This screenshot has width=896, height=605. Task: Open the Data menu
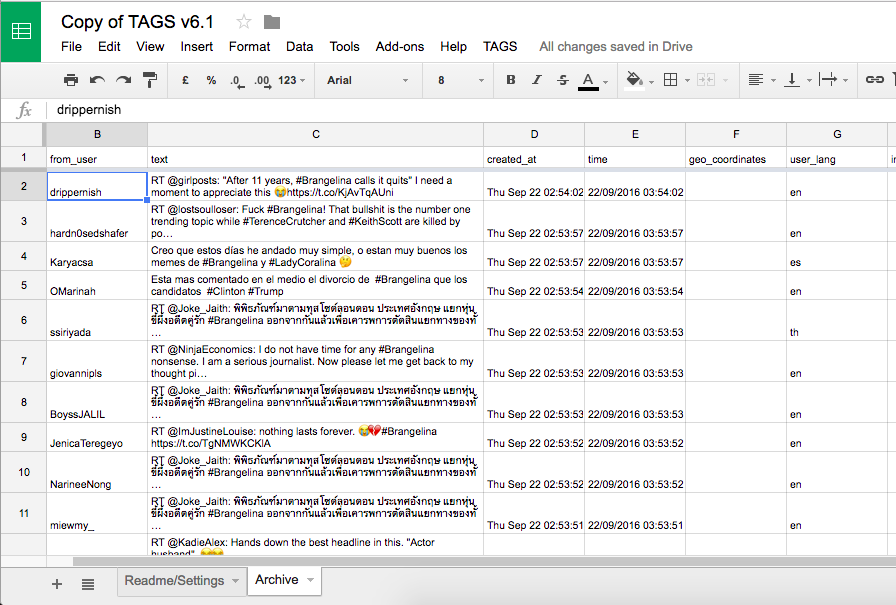click(299, 47)
